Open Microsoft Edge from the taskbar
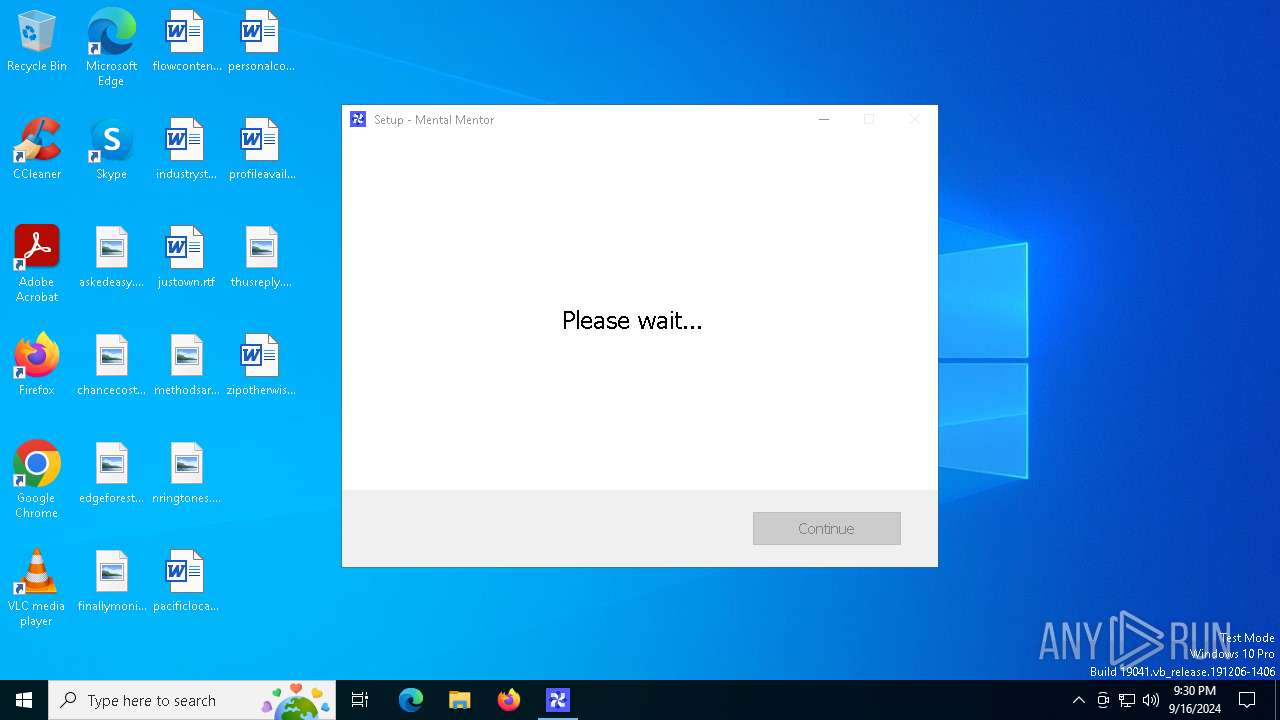 (x=411, y=700)
